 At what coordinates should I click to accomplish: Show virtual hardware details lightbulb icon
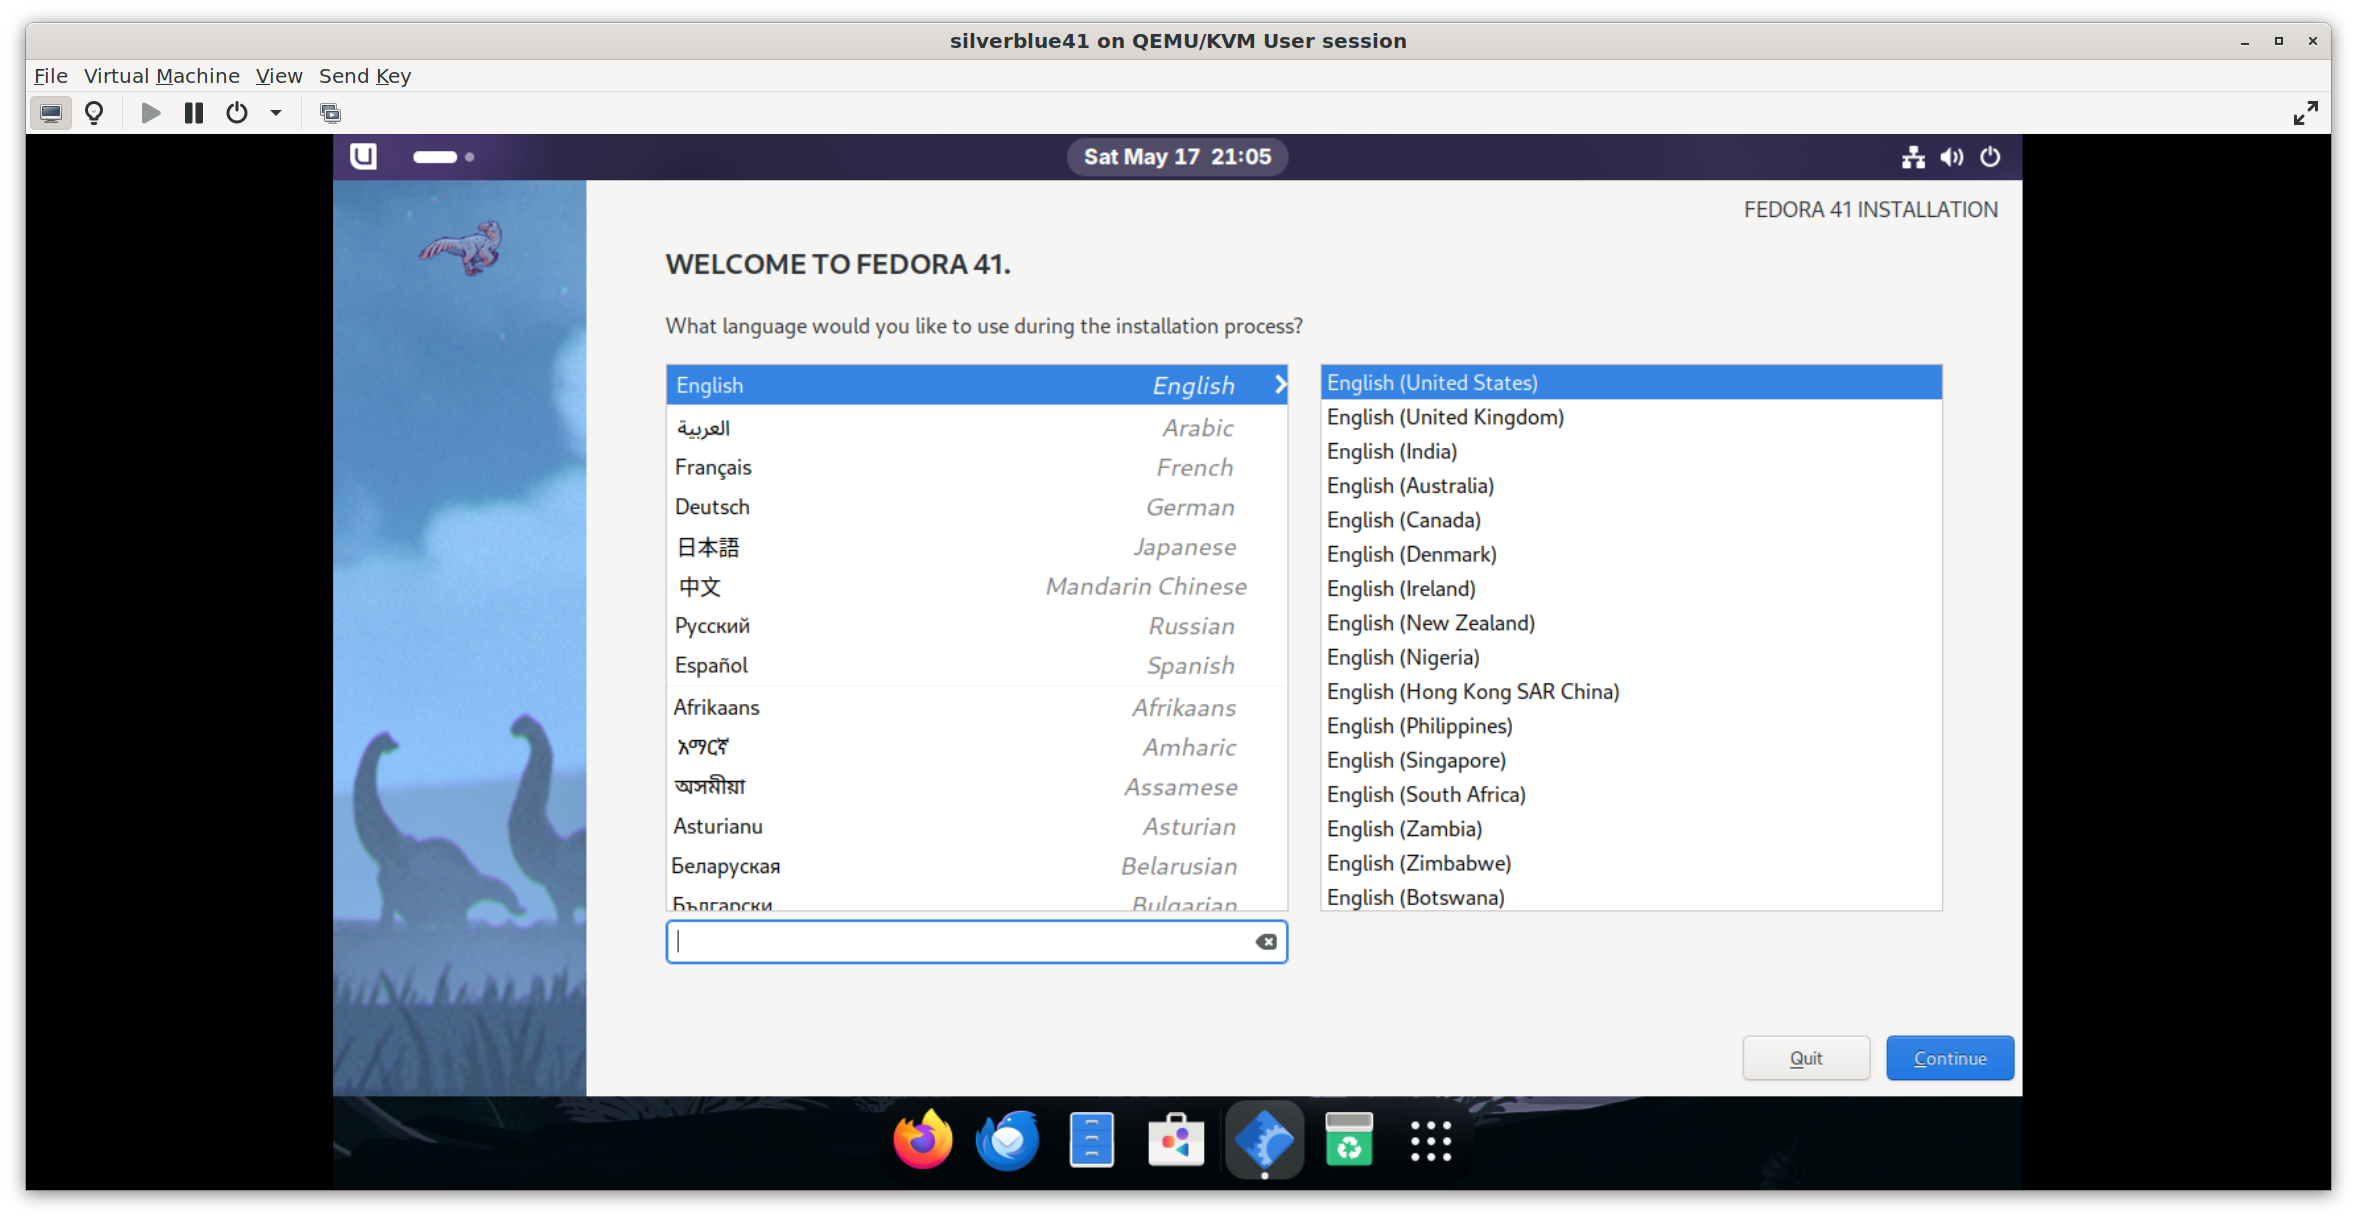[94, 113]
